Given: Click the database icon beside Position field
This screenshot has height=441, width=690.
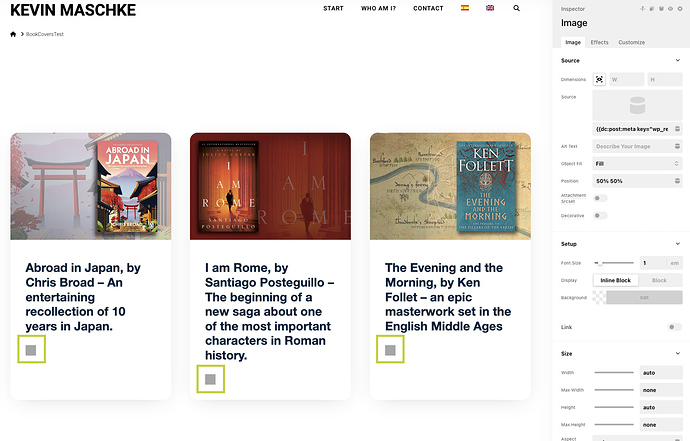Looking at the screenshot, I should tap(676, 180).
